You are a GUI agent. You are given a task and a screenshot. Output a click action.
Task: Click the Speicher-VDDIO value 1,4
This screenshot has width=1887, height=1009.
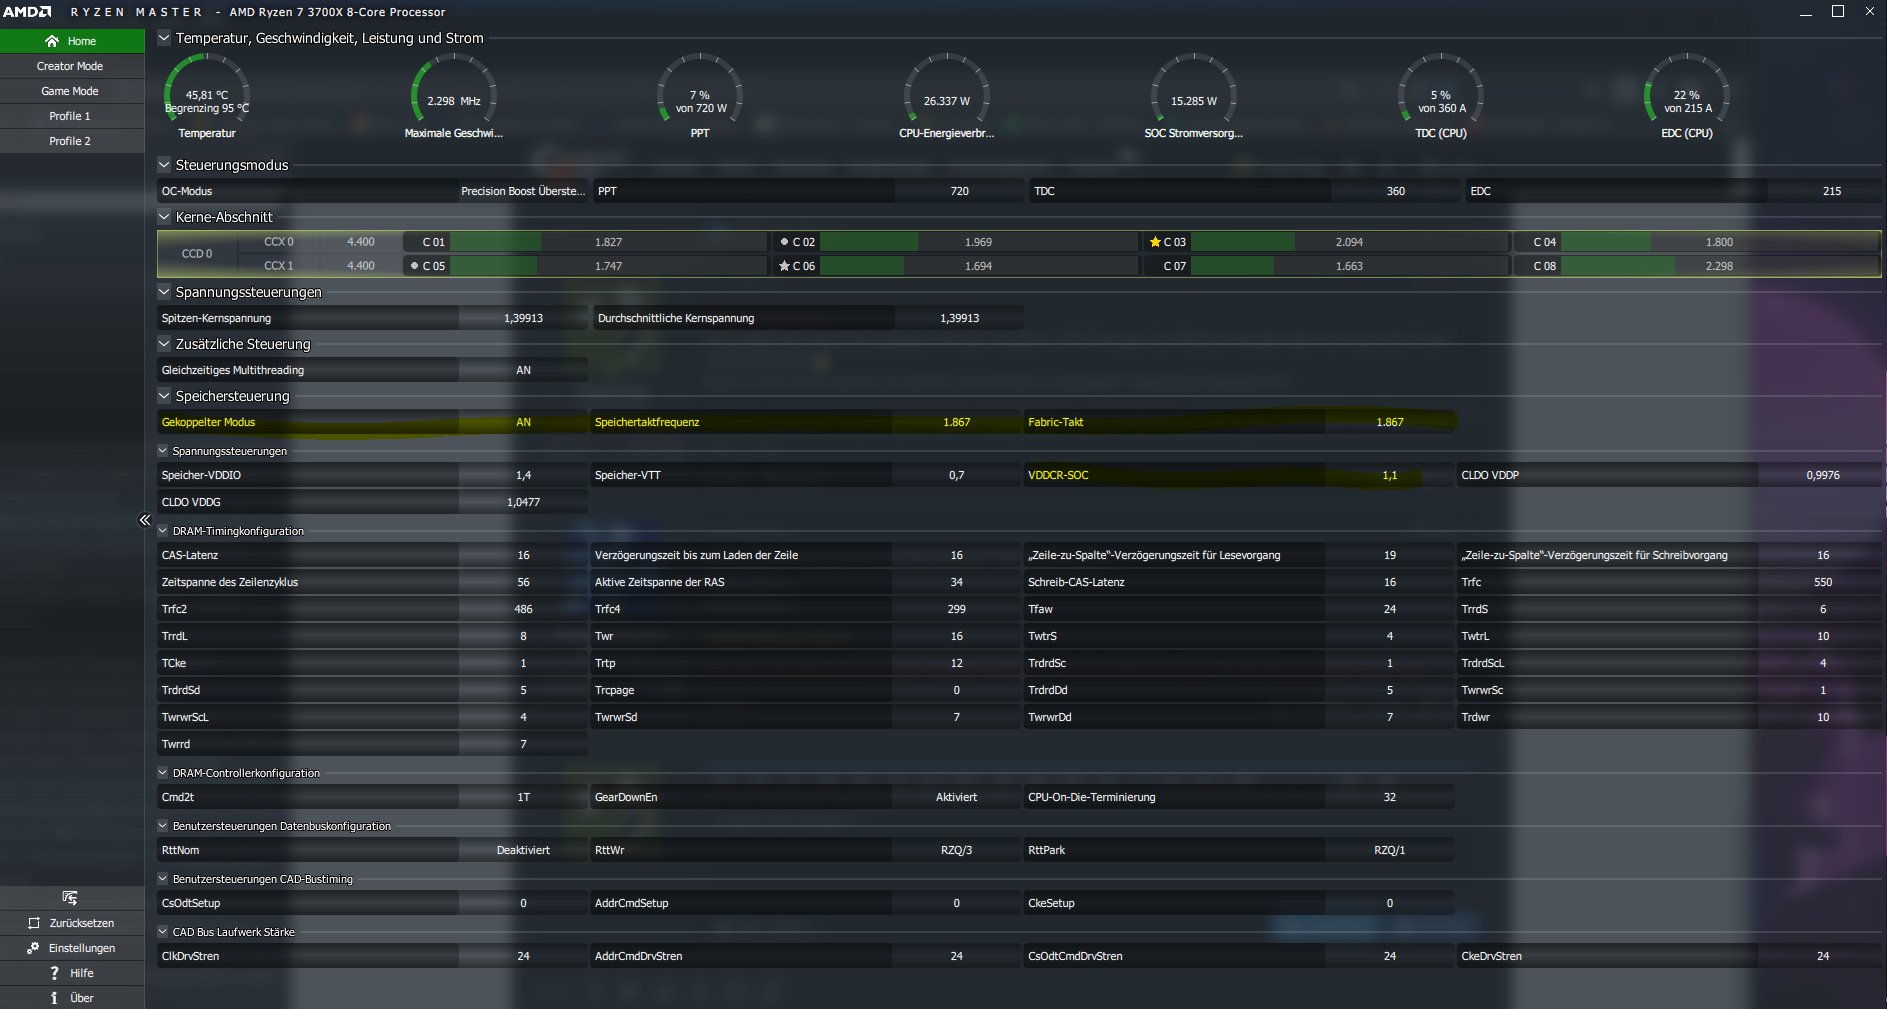tap(523, 475)
